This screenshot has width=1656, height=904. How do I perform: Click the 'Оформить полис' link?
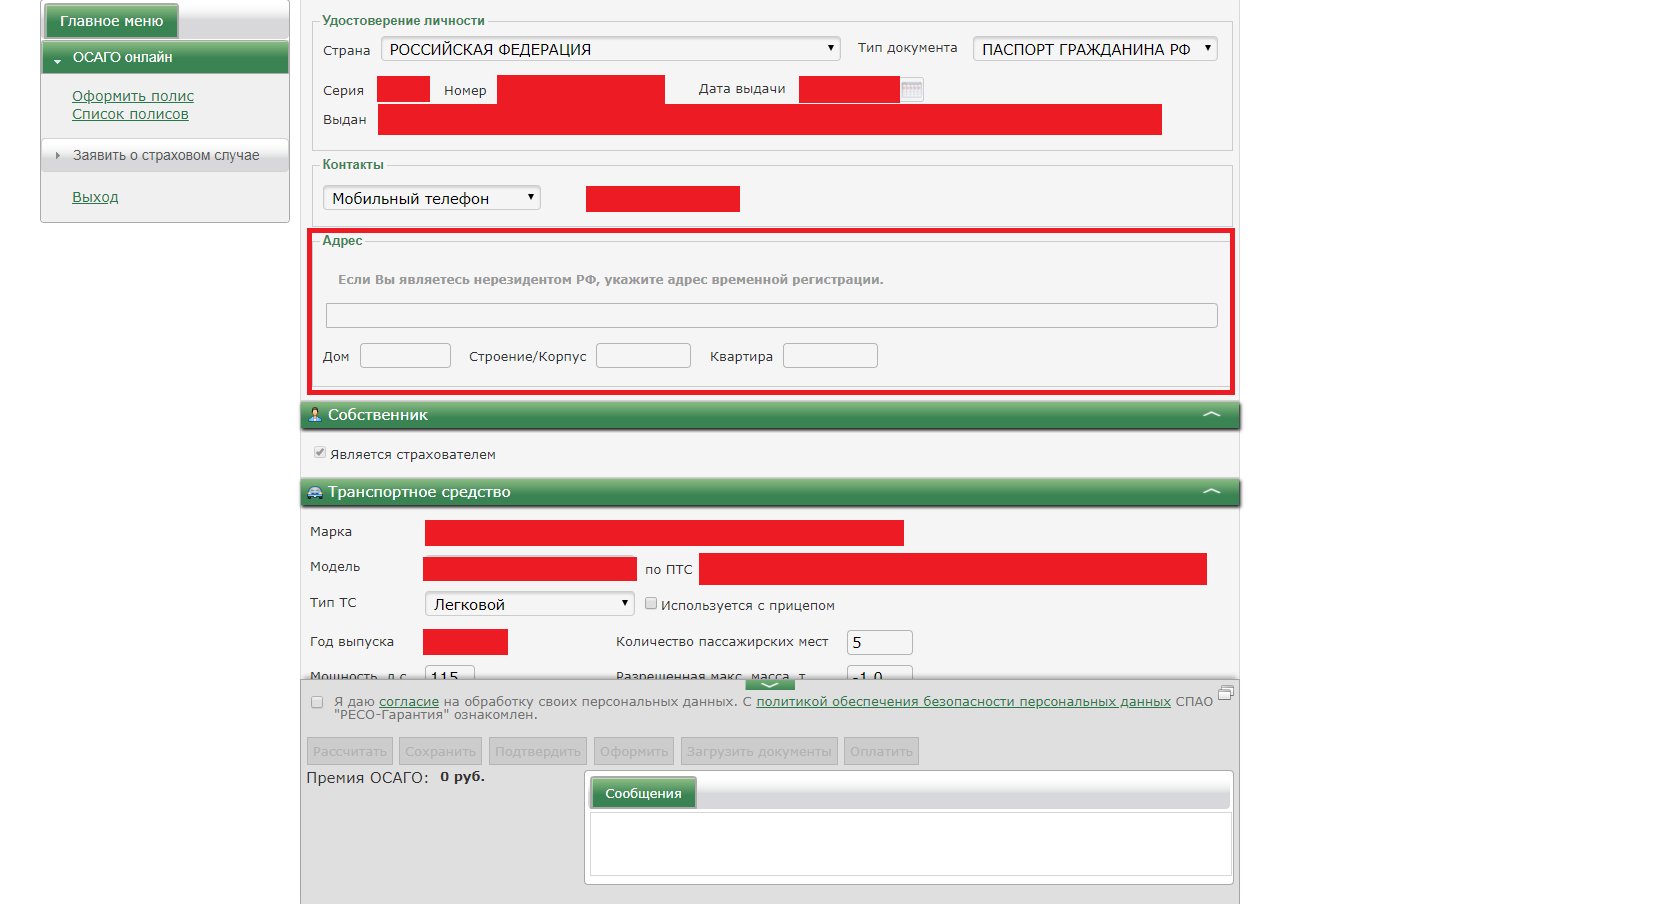click(x=133, y=96)
